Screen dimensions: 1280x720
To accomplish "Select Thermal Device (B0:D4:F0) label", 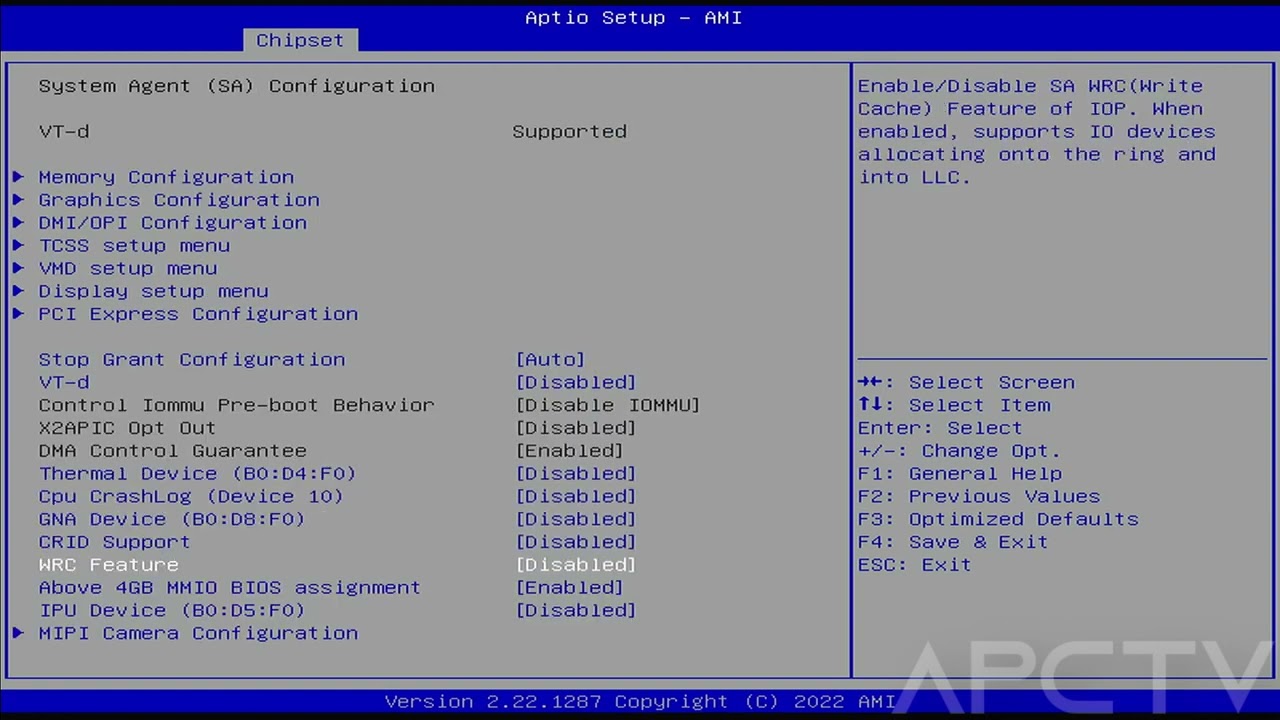I will click(198, 473).
